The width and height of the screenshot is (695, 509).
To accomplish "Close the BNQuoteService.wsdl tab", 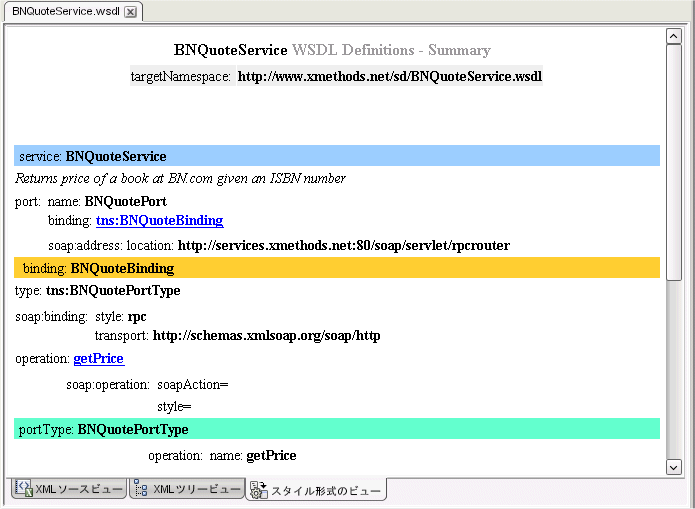I will [x=130, y=12].
